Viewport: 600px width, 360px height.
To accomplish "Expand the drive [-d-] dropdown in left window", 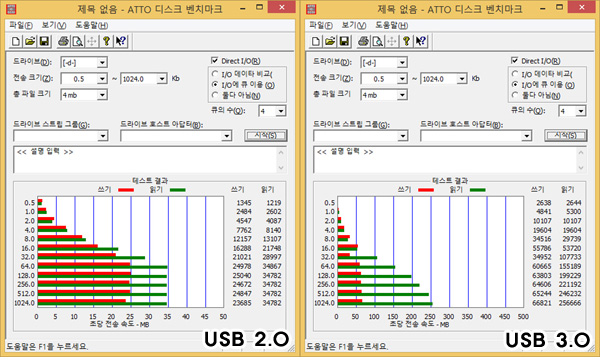I will click(102, 62).
